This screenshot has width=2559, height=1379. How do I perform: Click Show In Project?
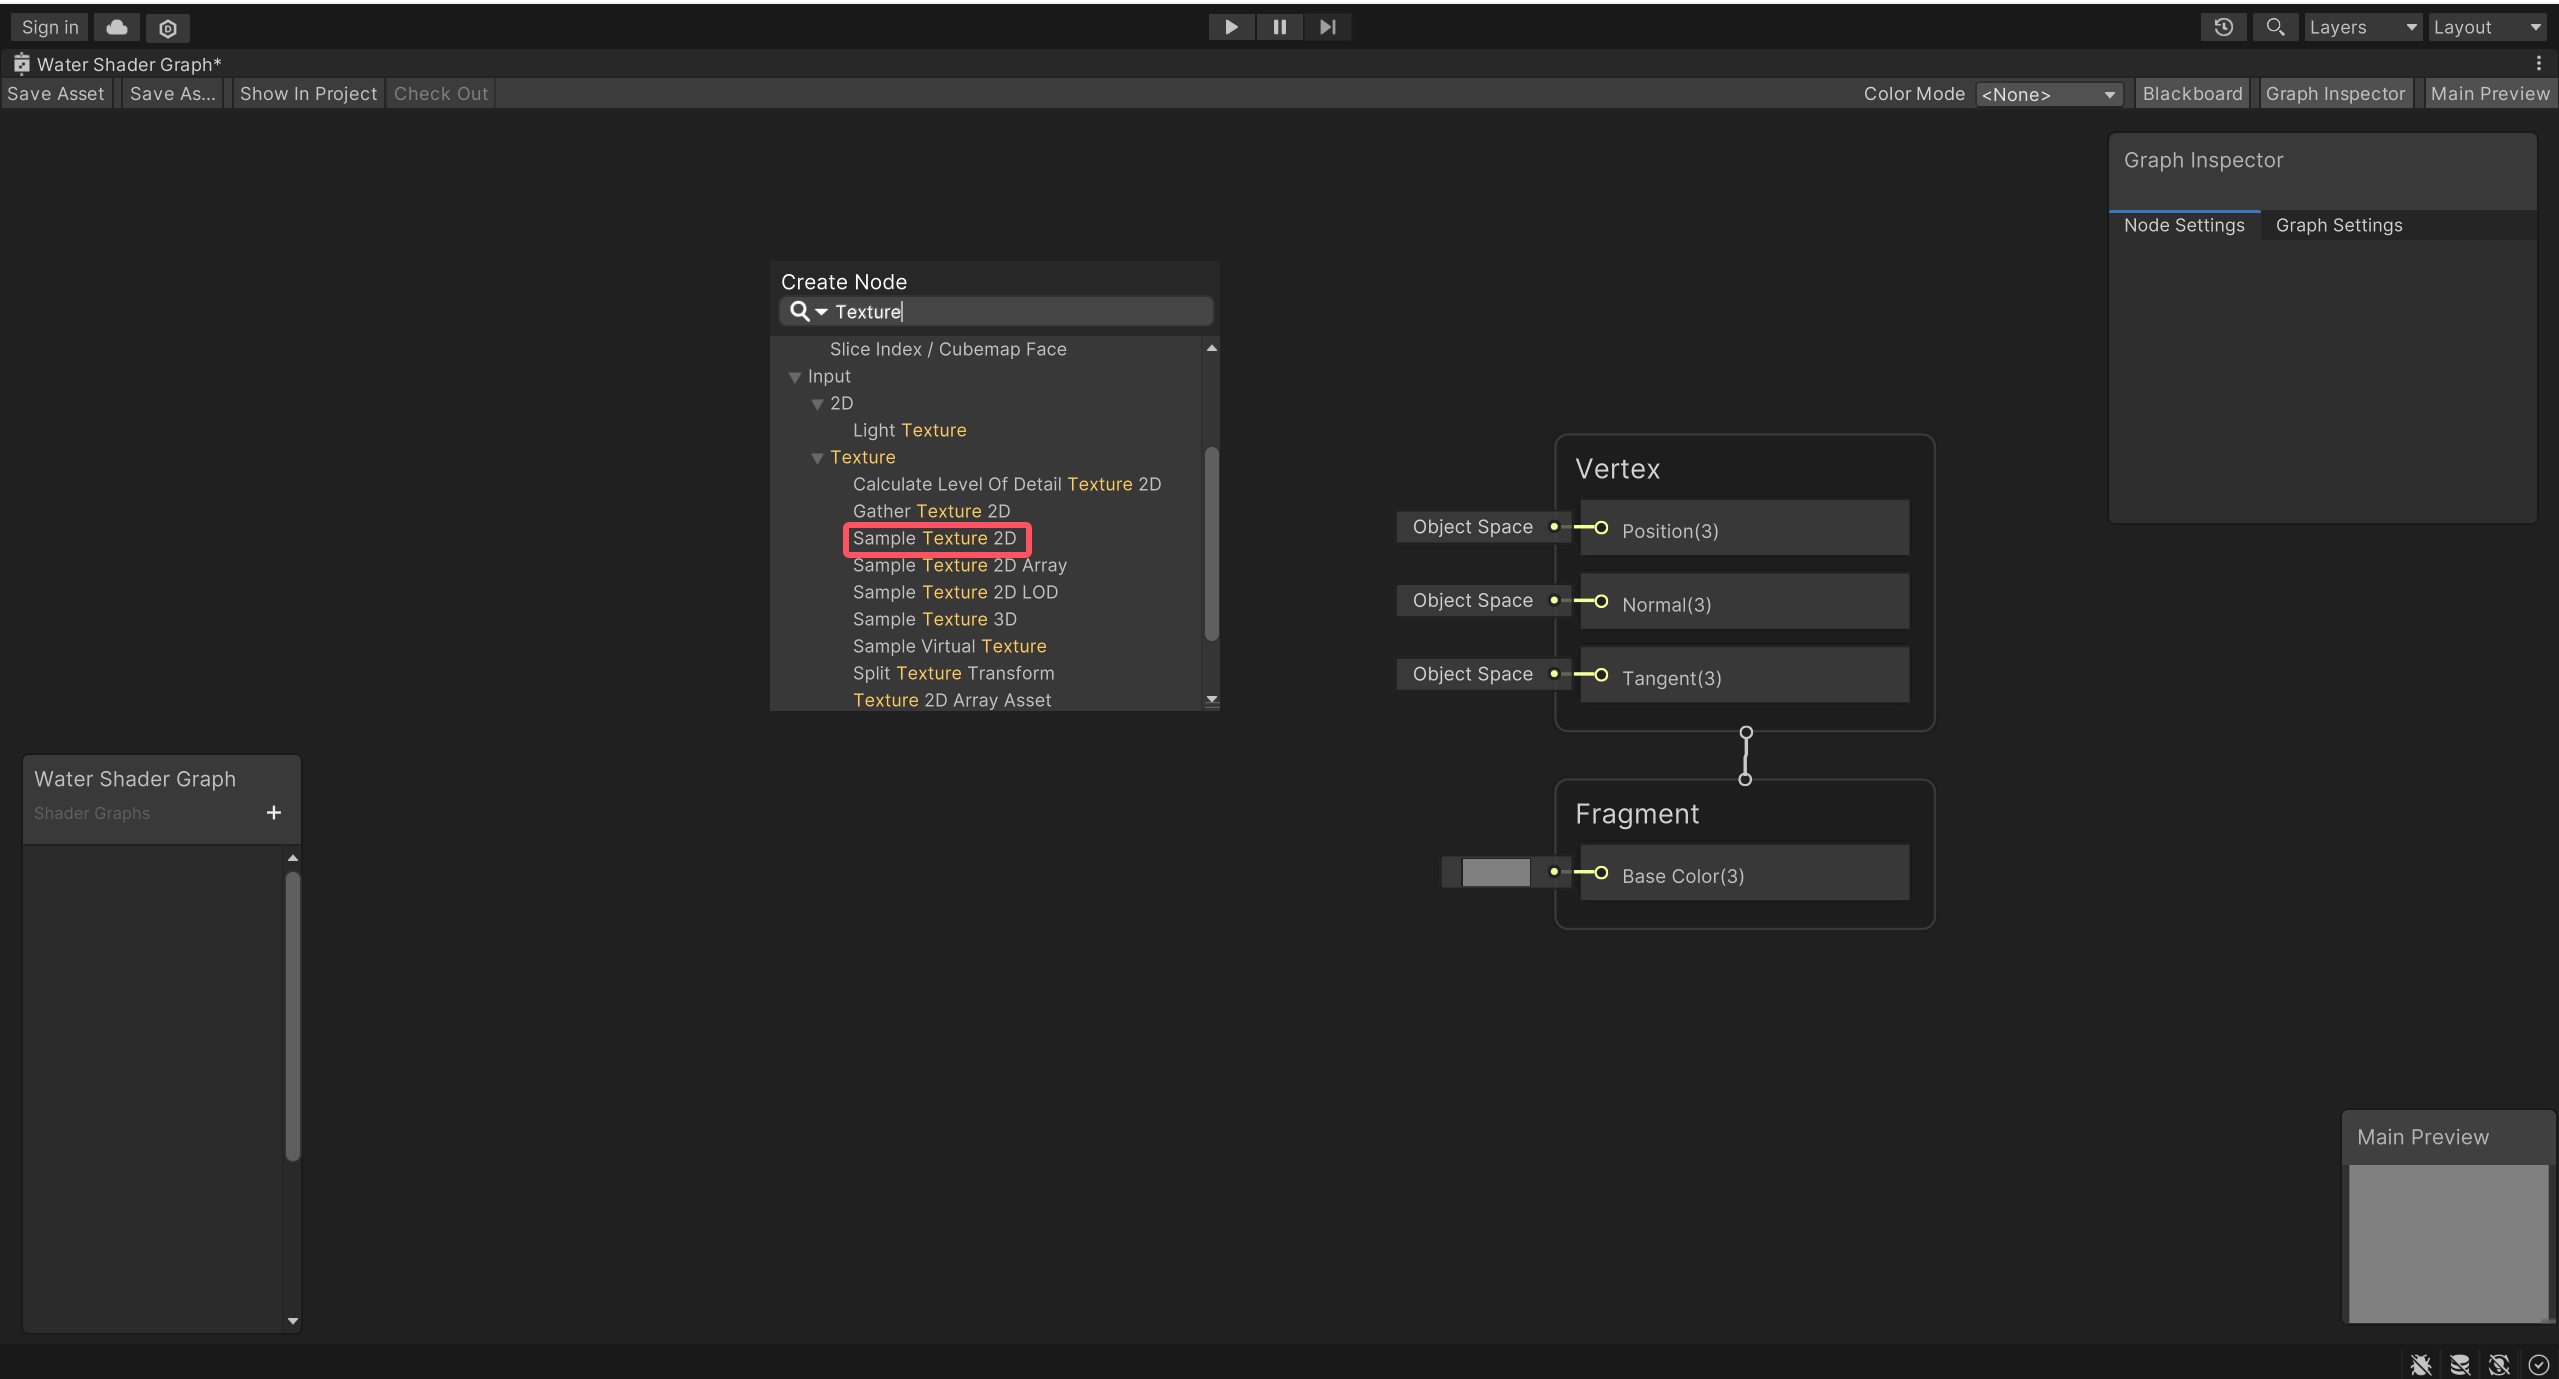pos(308,93)
